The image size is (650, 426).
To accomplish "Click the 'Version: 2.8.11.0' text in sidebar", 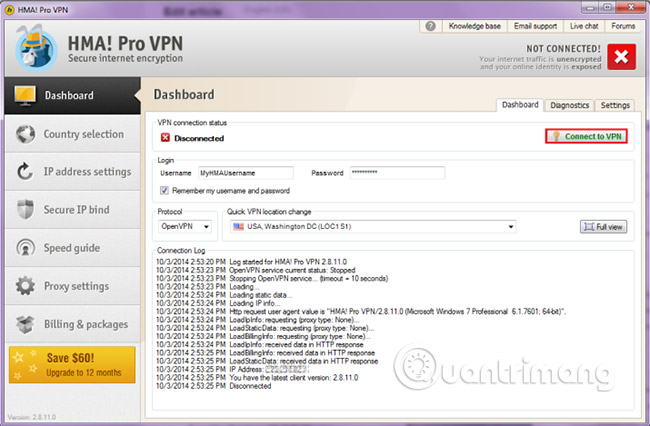I will [x=32, y=417].
